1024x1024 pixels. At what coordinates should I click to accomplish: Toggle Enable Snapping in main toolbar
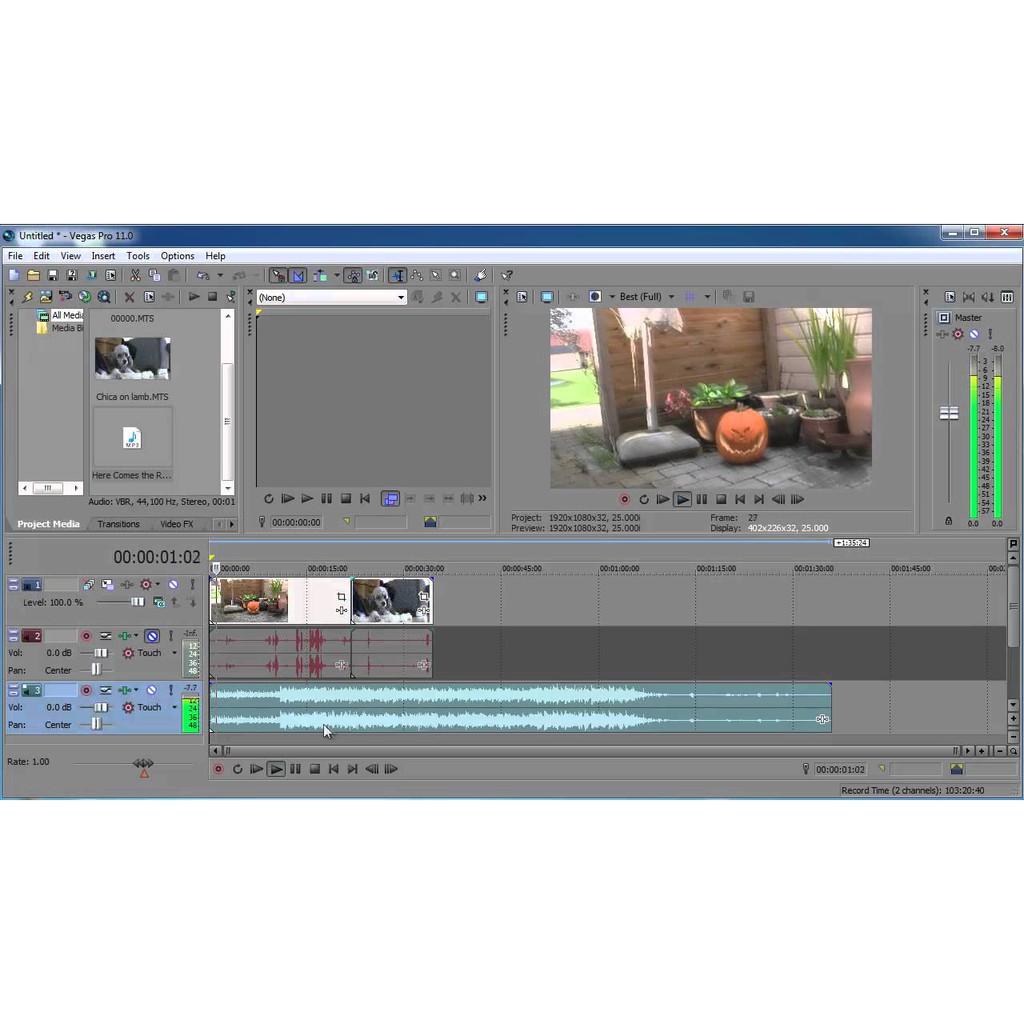tap(278, 276)
